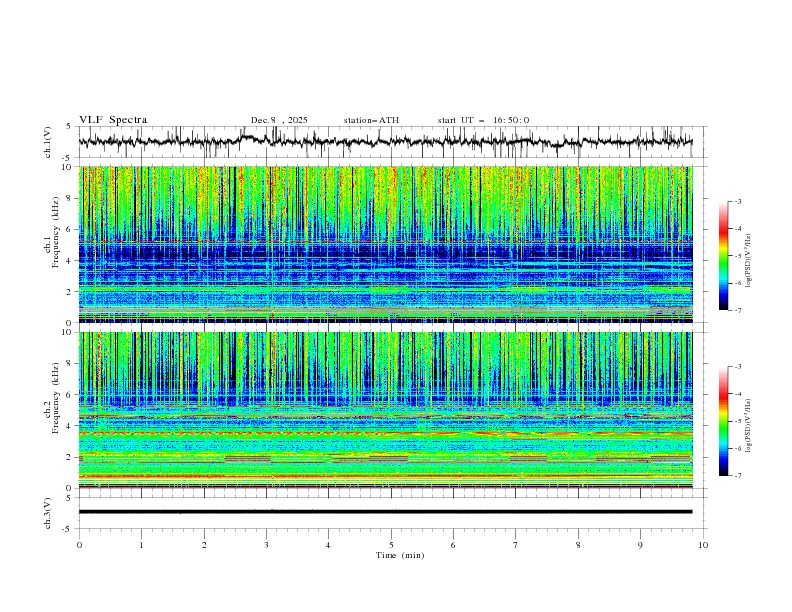Screen dimensions: 792x612
Task: Select the Dec. 8, 2025 date label
Action: 279,120
